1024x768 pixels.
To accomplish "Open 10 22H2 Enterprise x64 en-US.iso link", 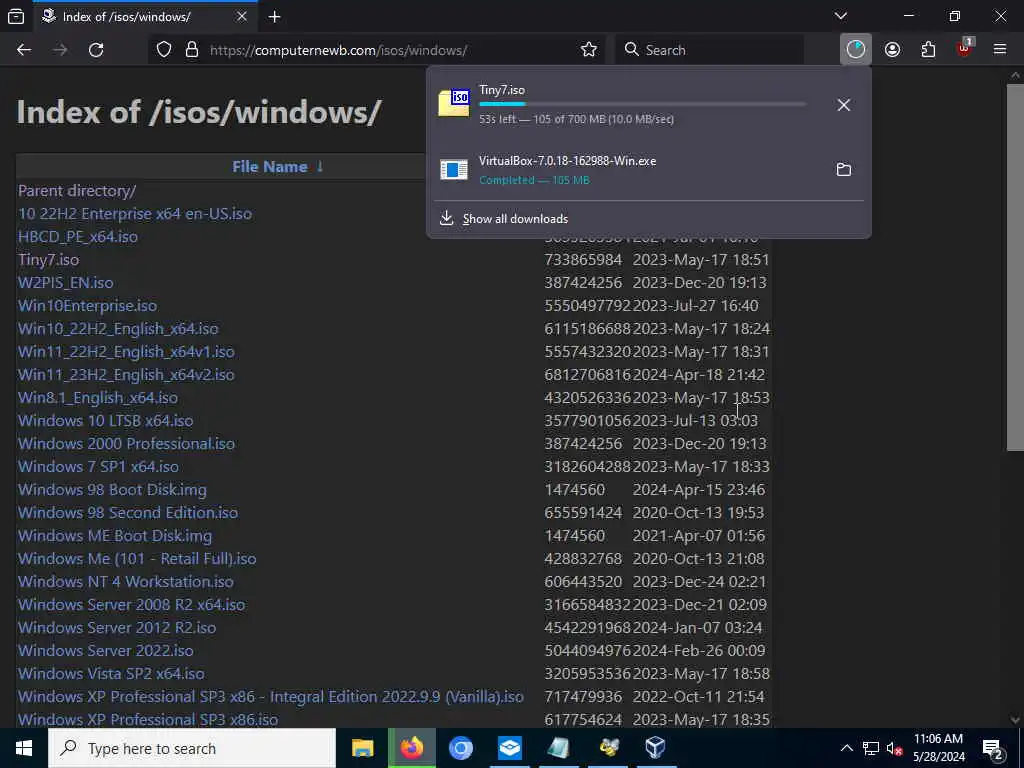I will pyautogui.click(x=135, y=214).
